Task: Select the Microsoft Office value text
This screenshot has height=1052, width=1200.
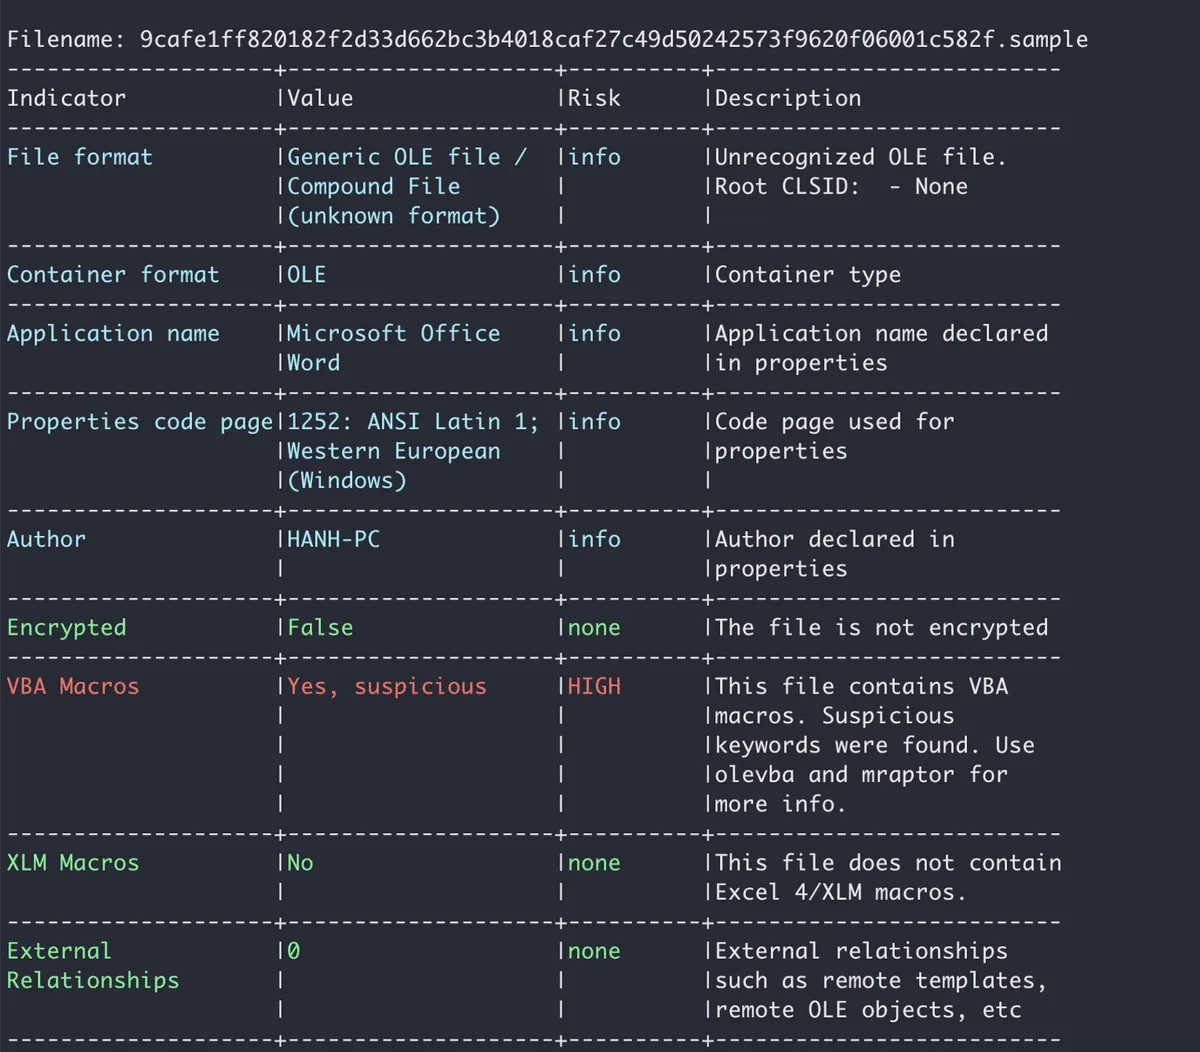Action: point(393,334)
